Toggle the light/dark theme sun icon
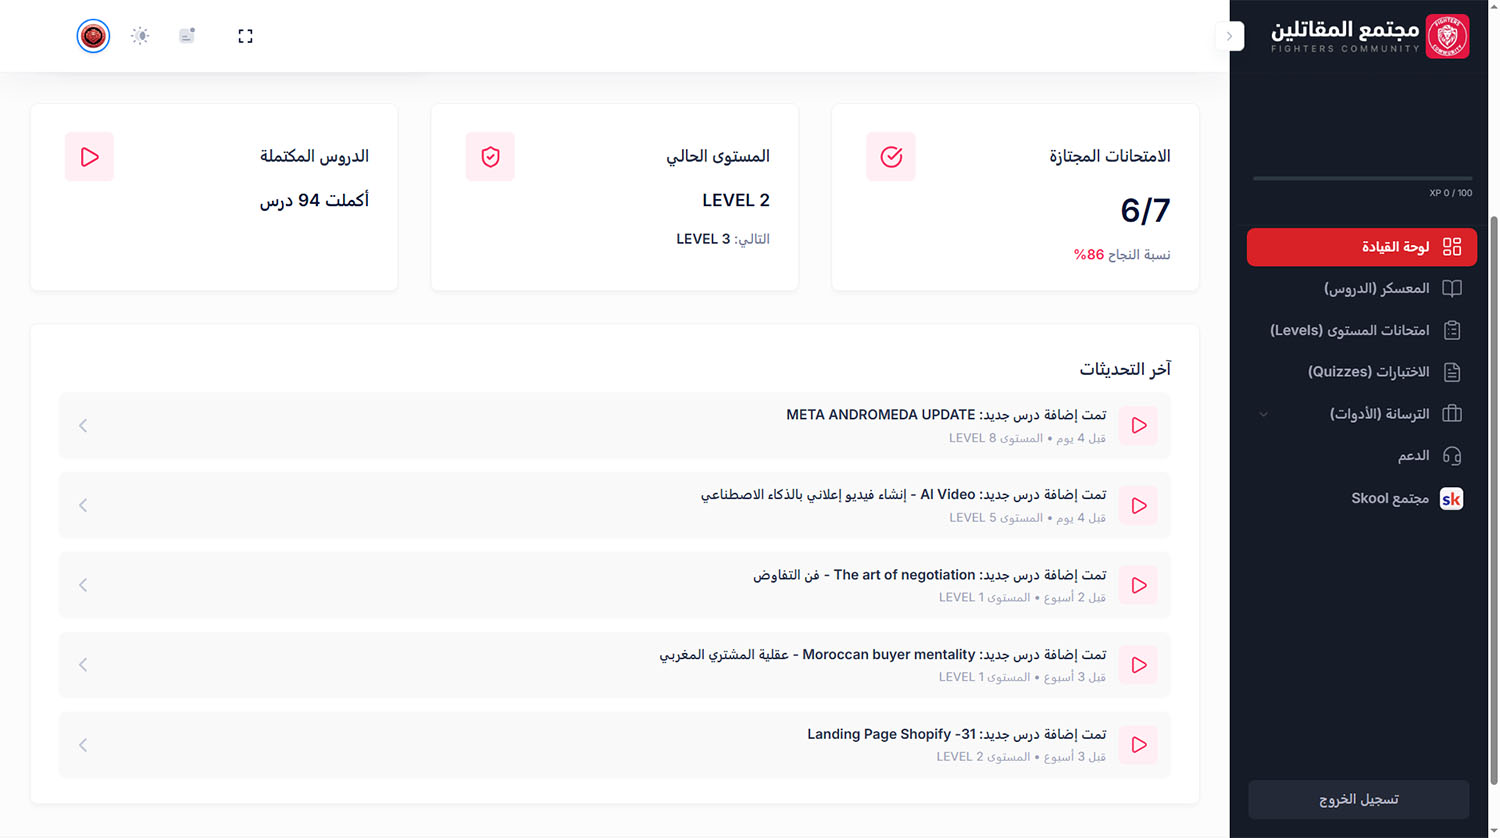 click(140, 36)
